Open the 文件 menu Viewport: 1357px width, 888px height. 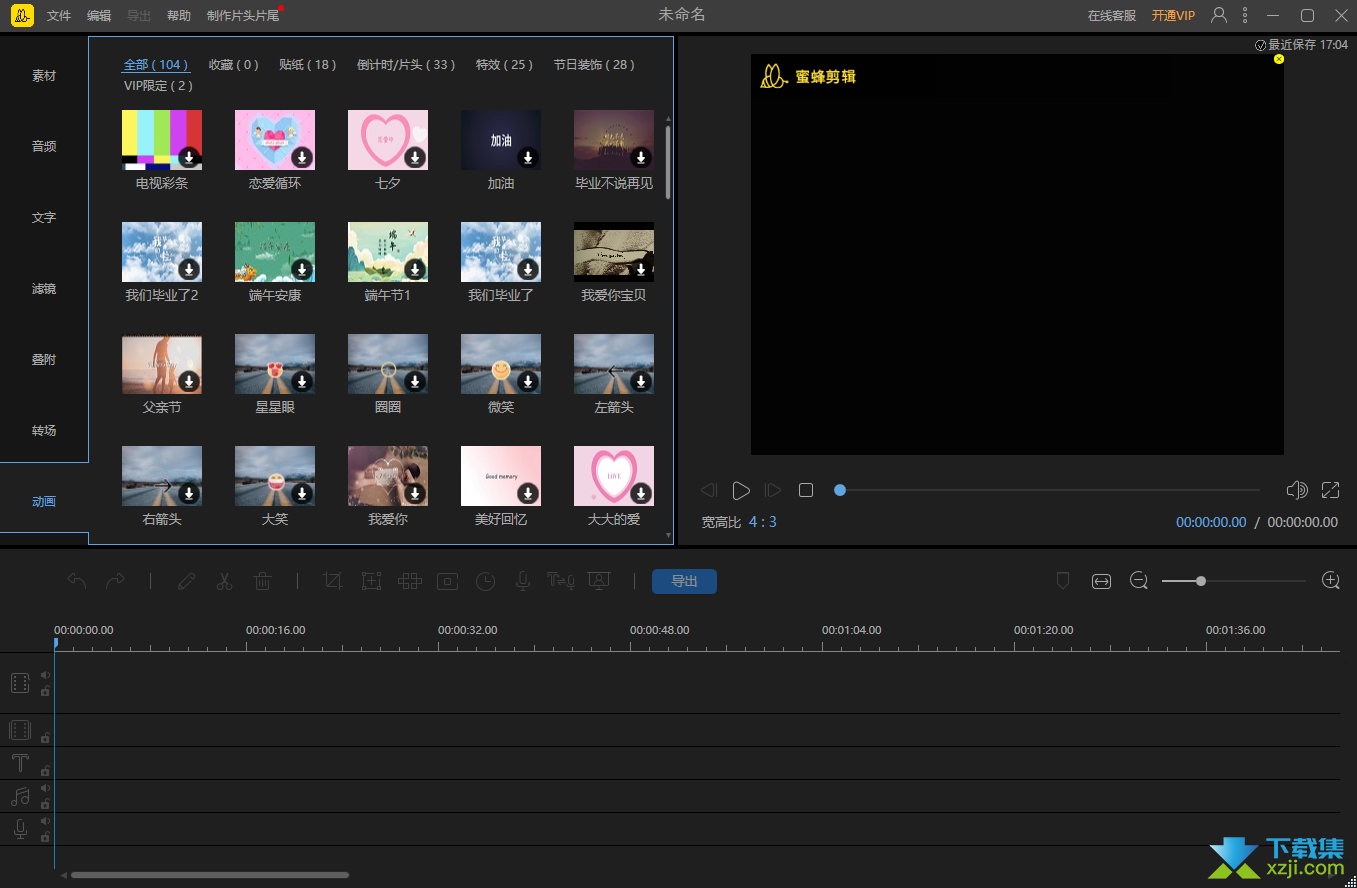click(59, 16)
